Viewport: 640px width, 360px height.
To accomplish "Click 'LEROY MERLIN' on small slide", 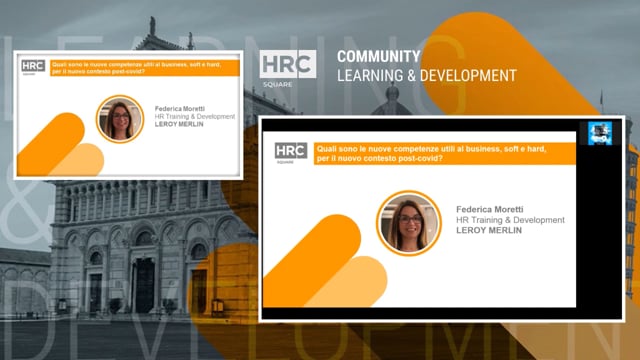I will tap(179, 124).
